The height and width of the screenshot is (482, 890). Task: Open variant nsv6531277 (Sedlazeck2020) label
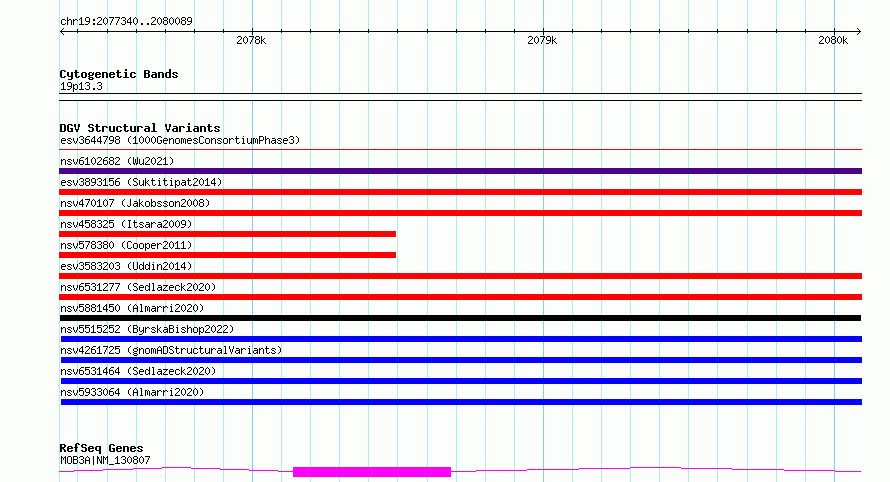click(138, 287)
